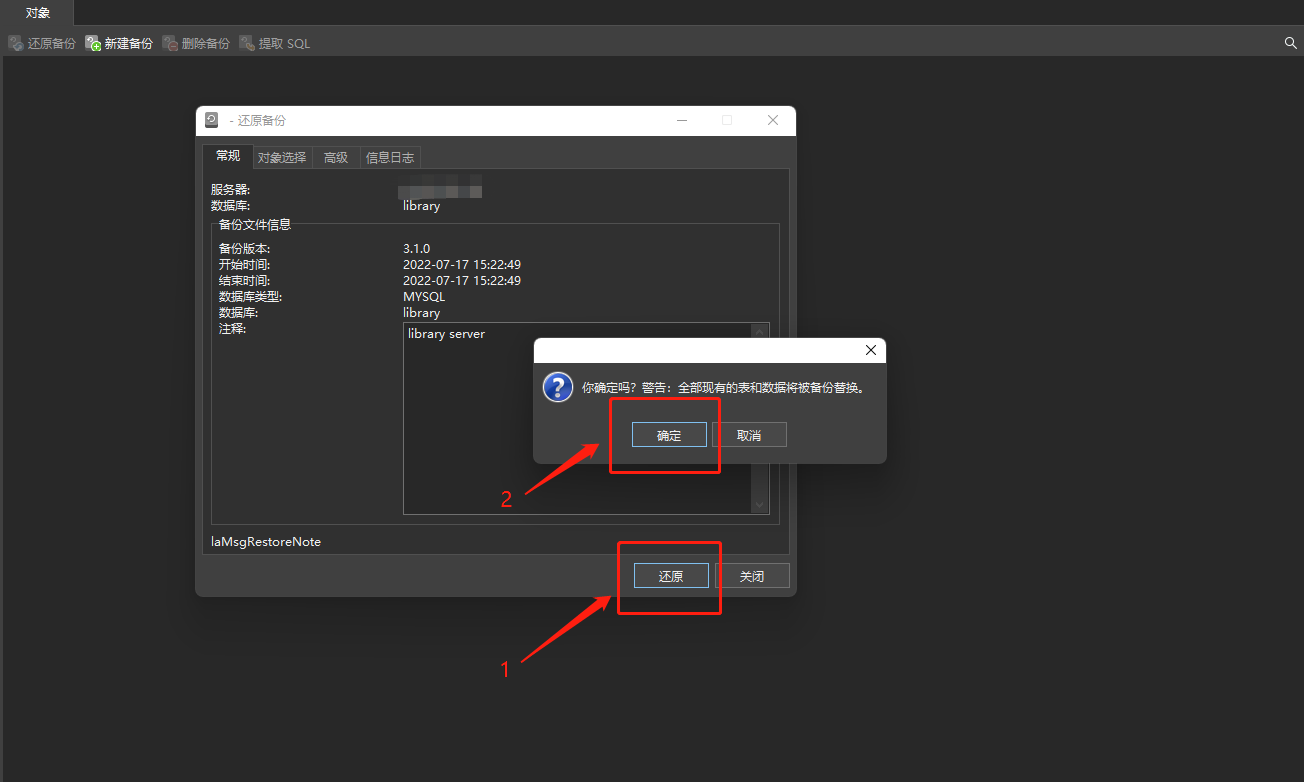
Task: Click the blue question-mark icon
Action: 557,387
